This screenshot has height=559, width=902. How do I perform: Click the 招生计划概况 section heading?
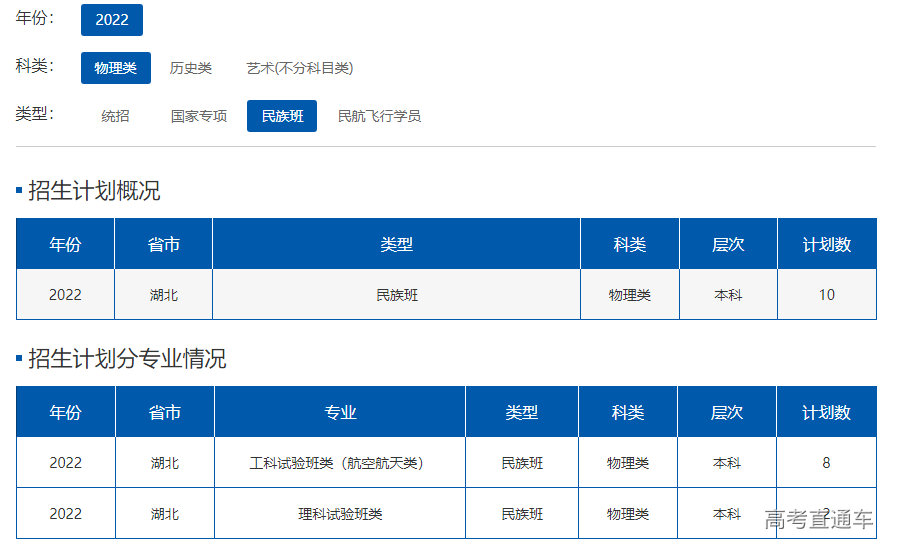click(x=94, y=190)
